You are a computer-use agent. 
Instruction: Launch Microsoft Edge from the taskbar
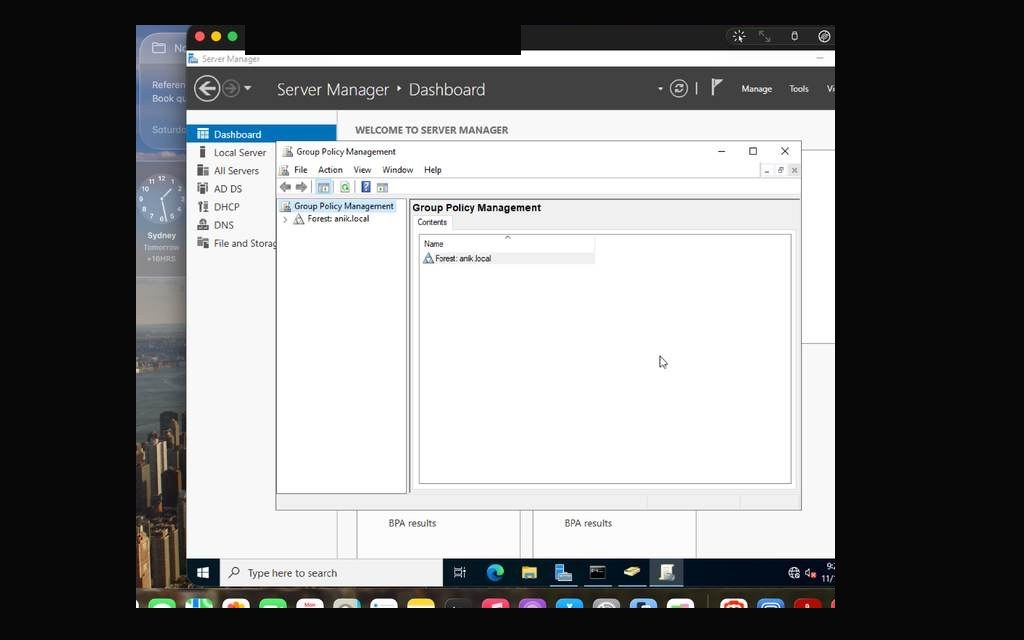pos(495,573)
